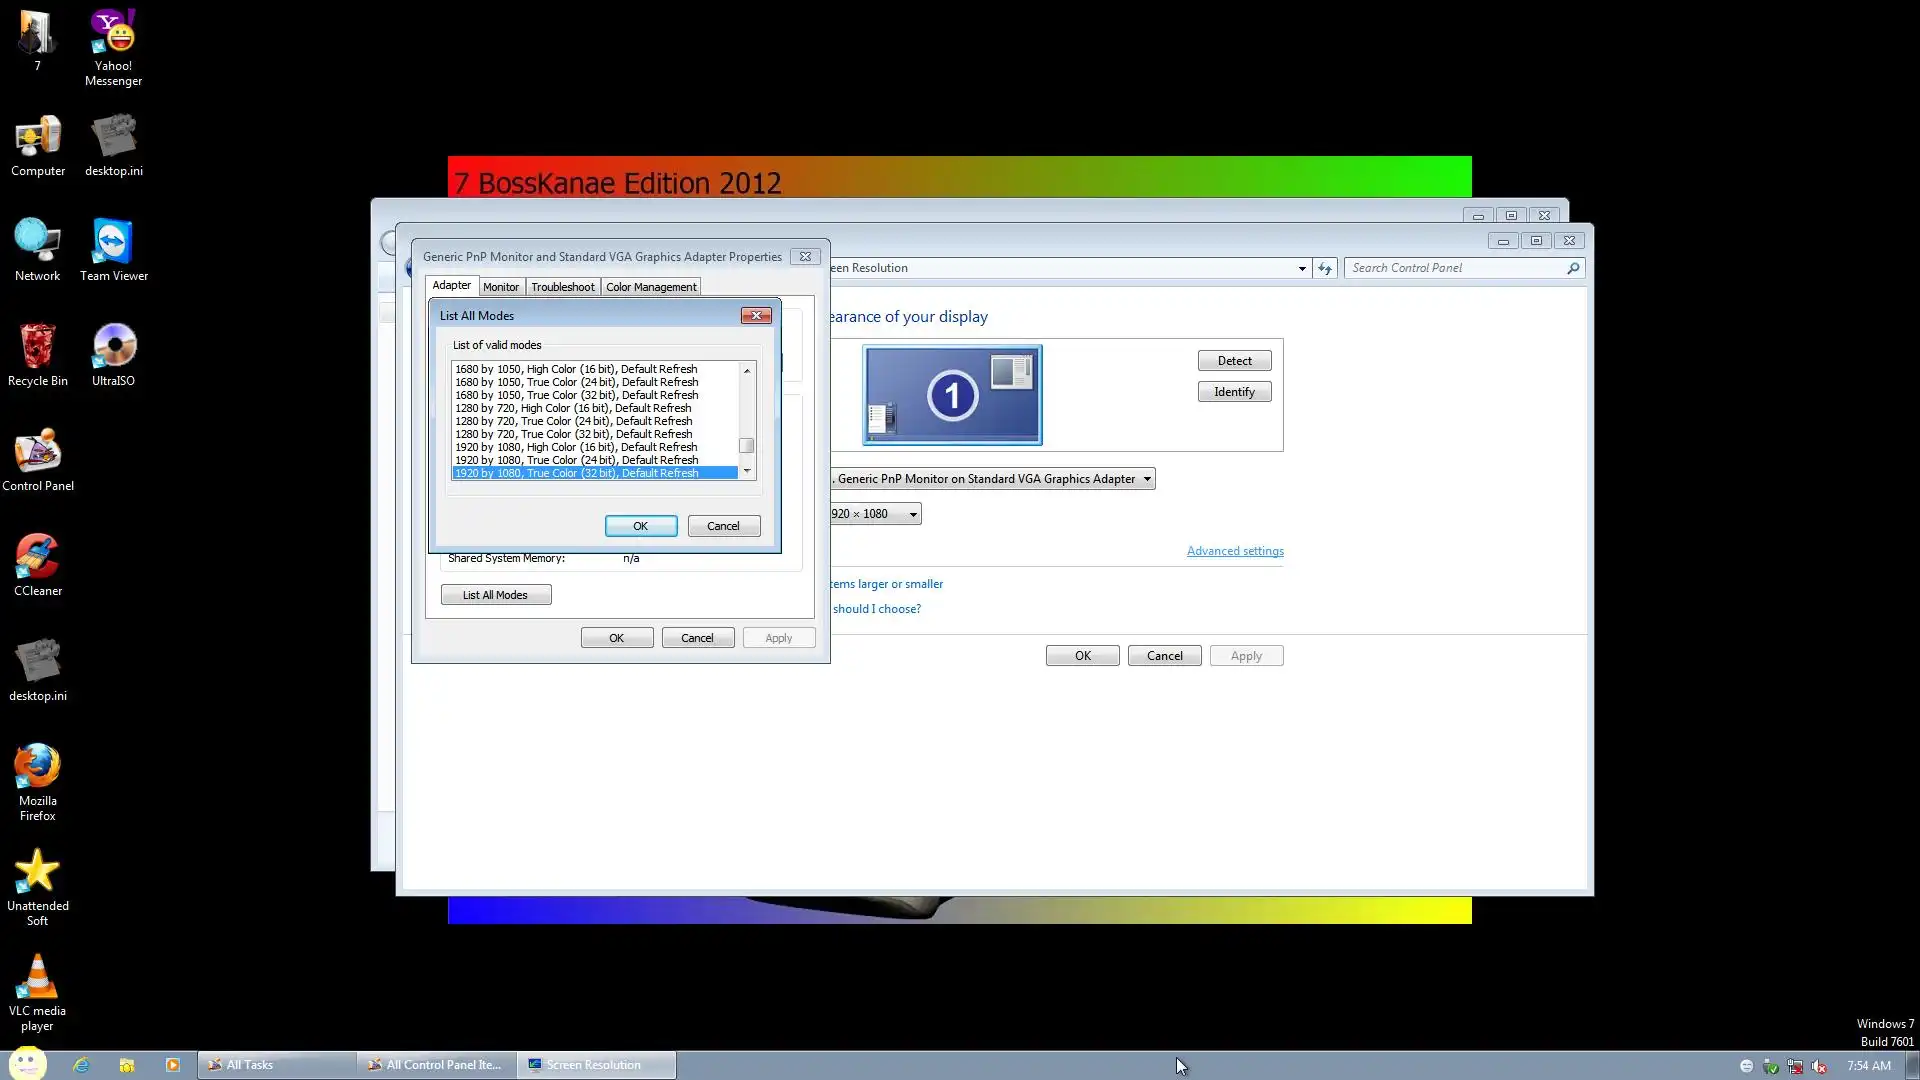1920x1080 pixels.
Task: Open the Team Viewer desktop shortcut
Action: 113,245
